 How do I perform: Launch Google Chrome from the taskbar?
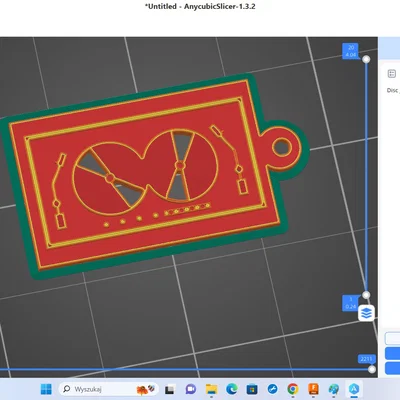(x=293, y=389)
